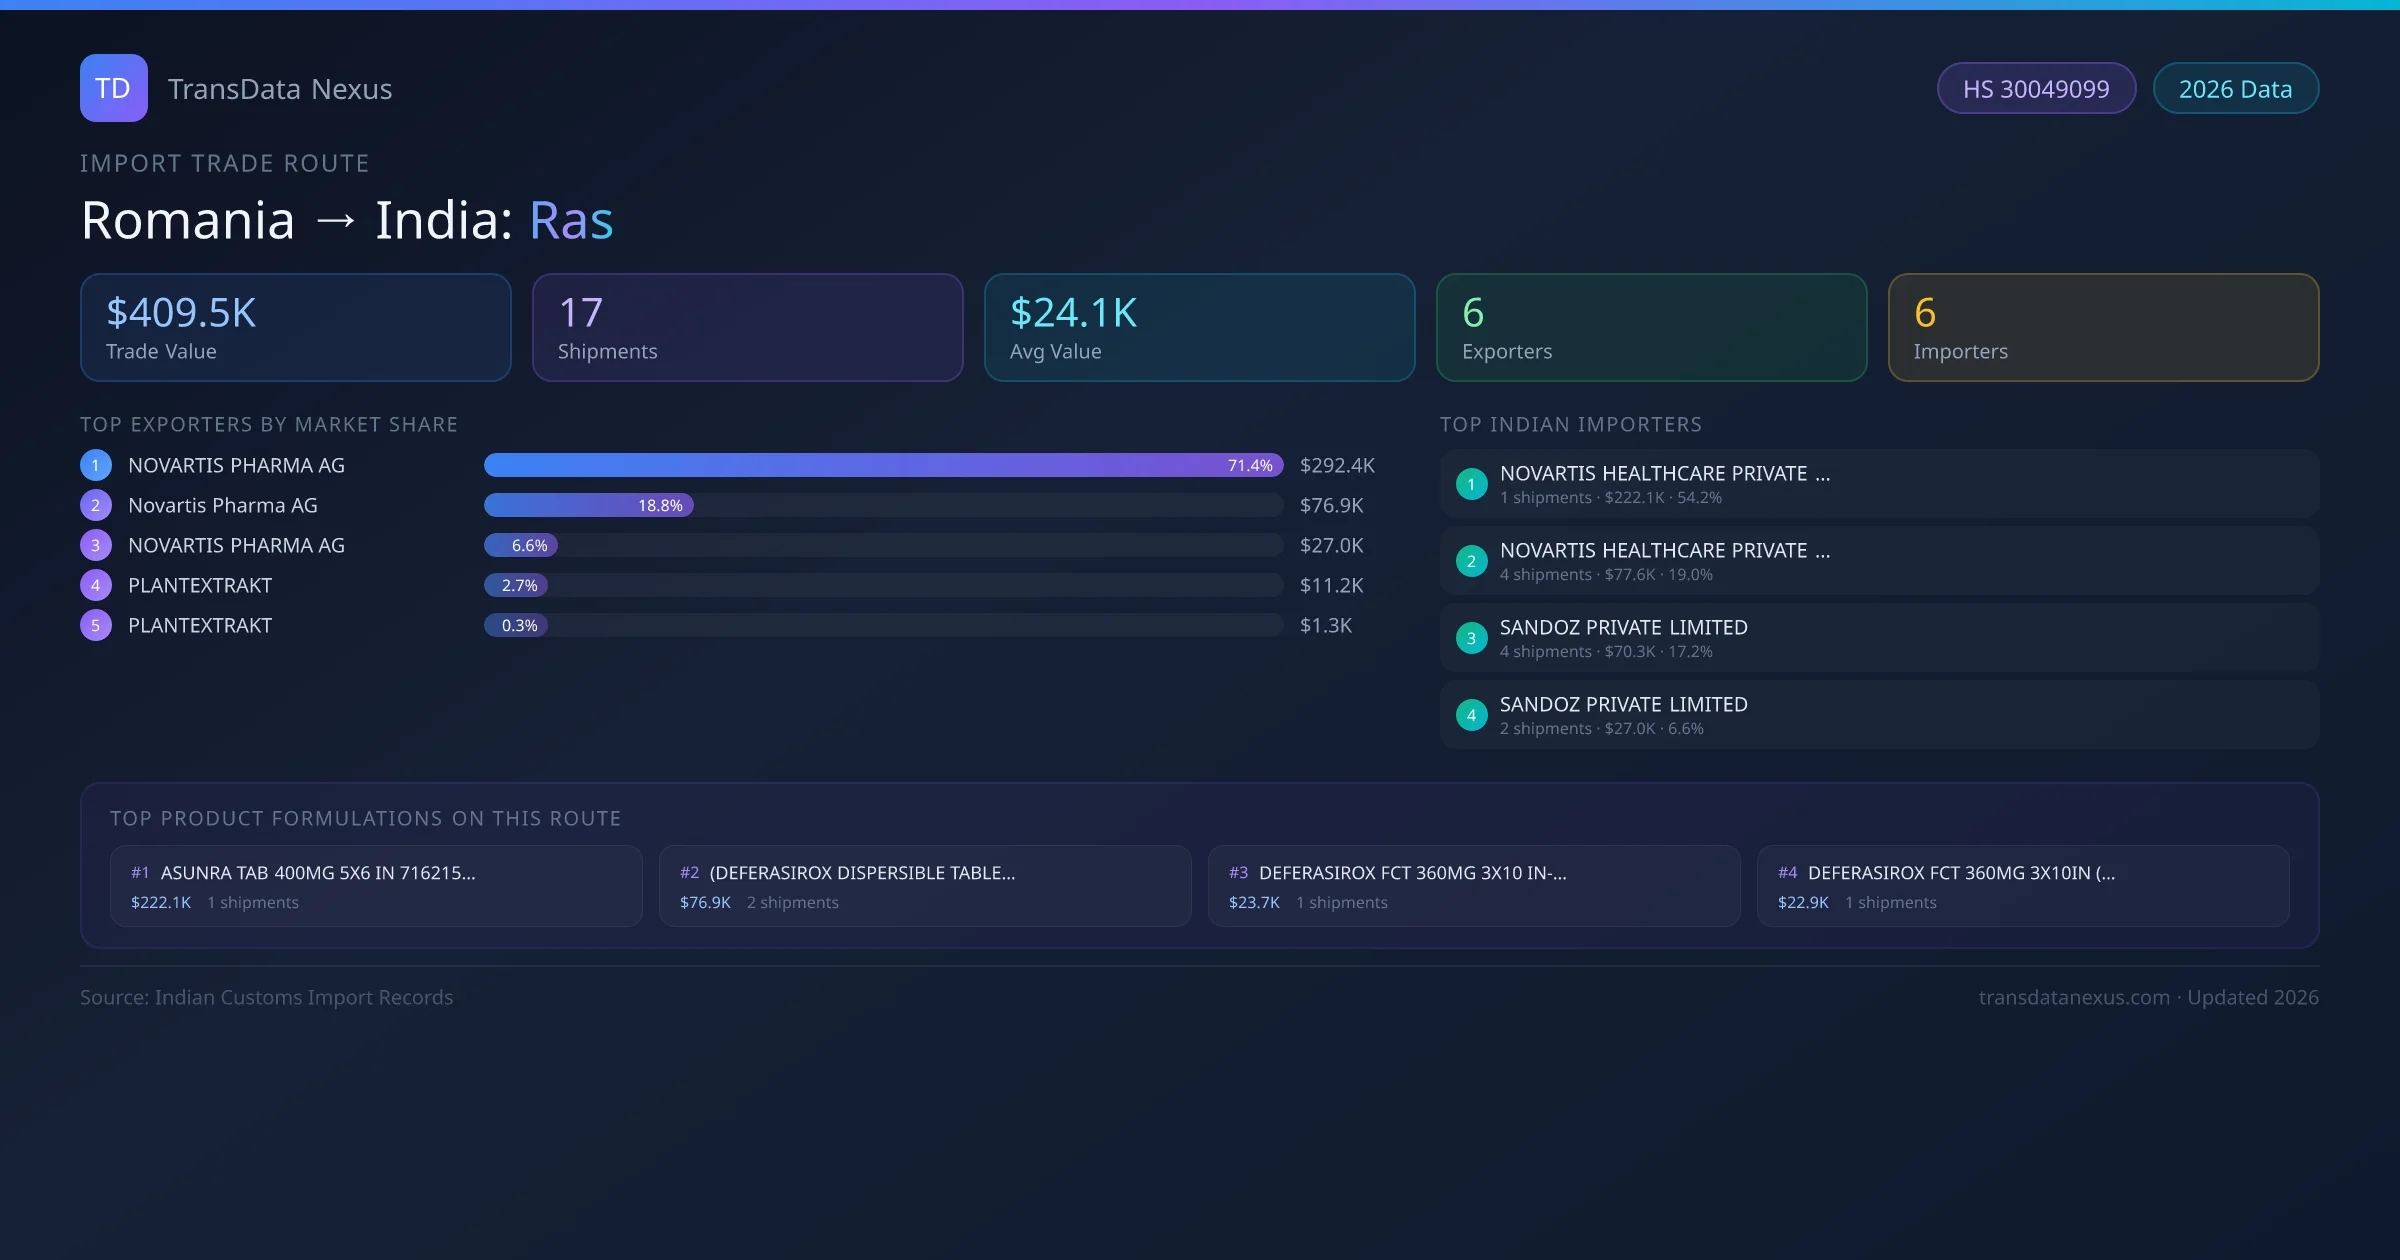Open #1 ASUNRA TAB 400MG product card
The width and height of the screenshot is (2400, 1260).
coord(376,886)
